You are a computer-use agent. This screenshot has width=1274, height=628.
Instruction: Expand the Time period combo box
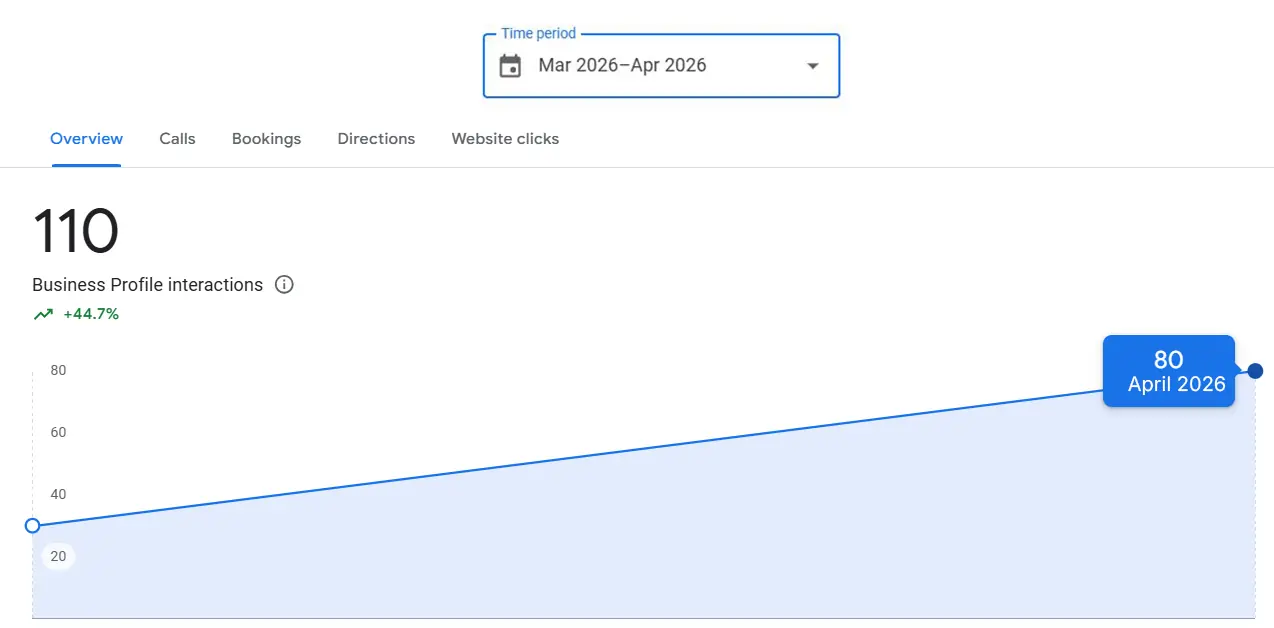660,65
